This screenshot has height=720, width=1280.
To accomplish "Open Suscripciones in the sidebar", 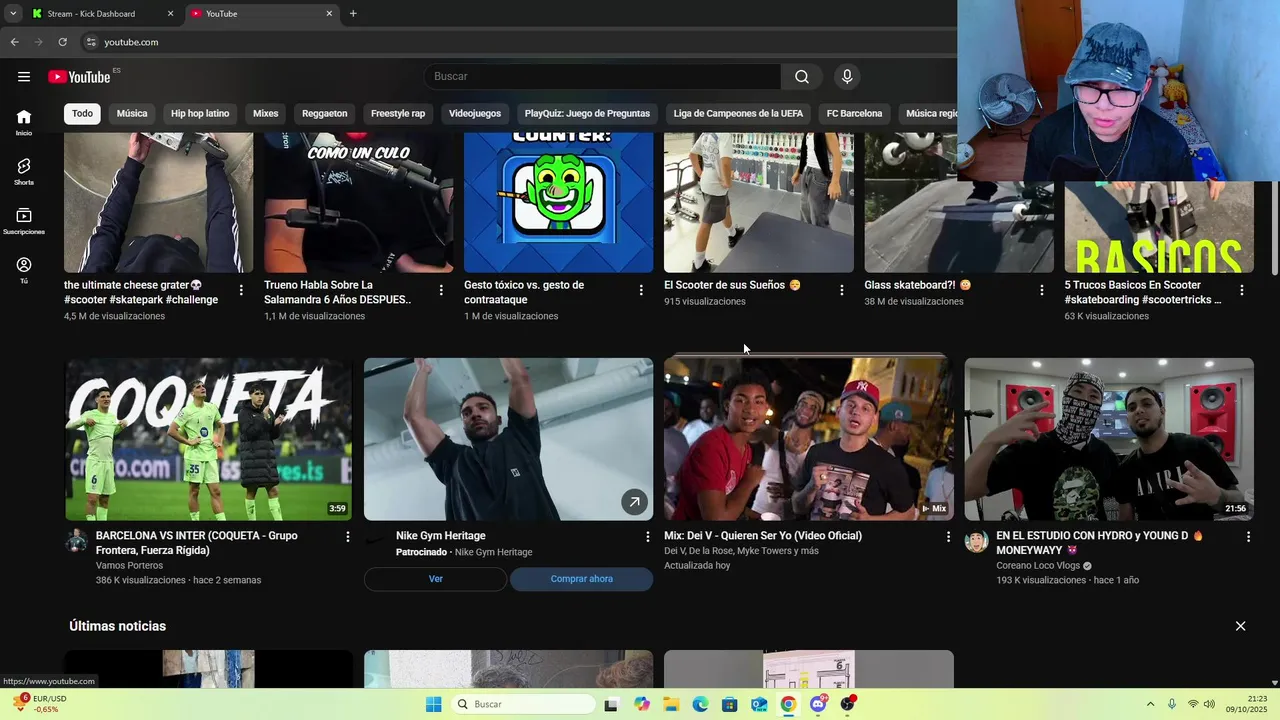I will coord(24,221).
